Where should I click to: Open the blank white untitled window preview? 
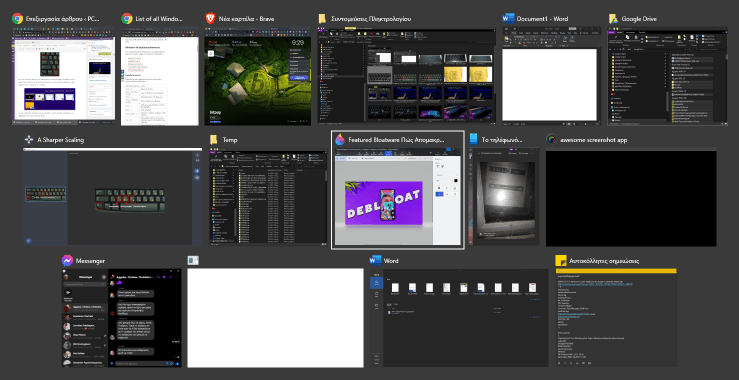tap(275, 318)
